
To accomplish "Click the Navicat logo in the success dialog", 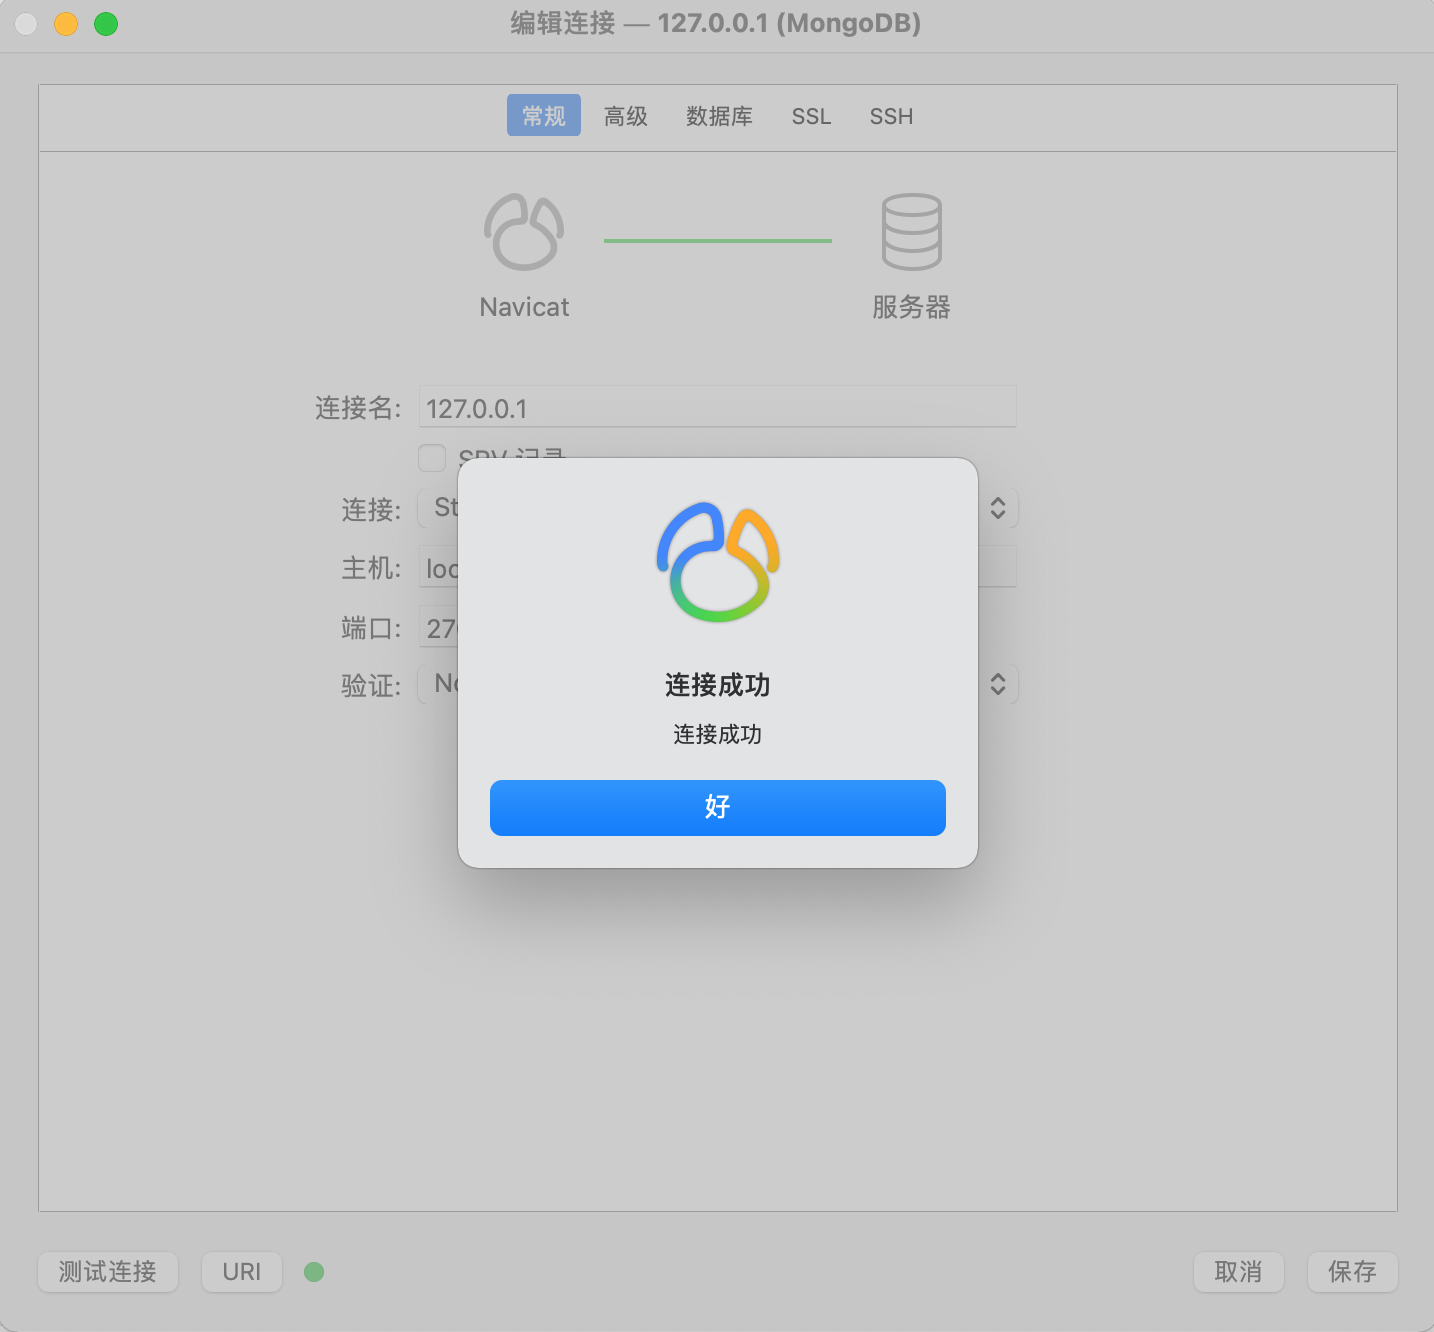I will pyautogui.click(x=717, y=561).
